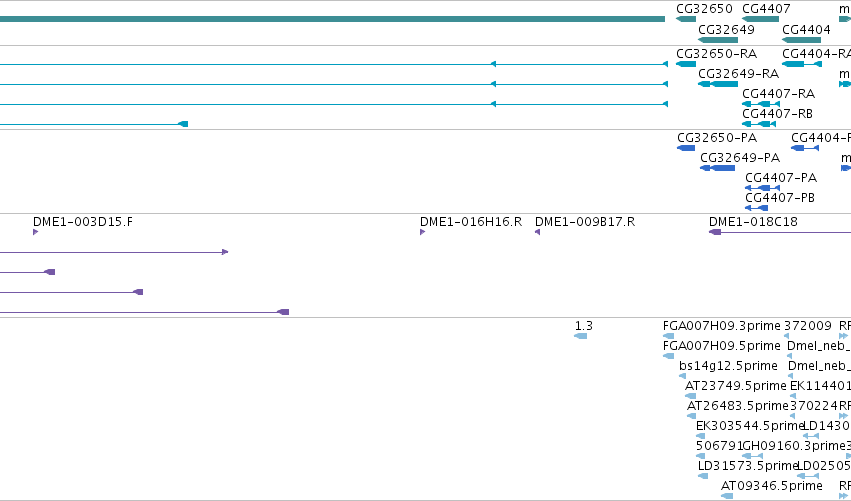Click EST EK303544.5prime
Screen dimensions: 851x501
(x=700, y=436)
